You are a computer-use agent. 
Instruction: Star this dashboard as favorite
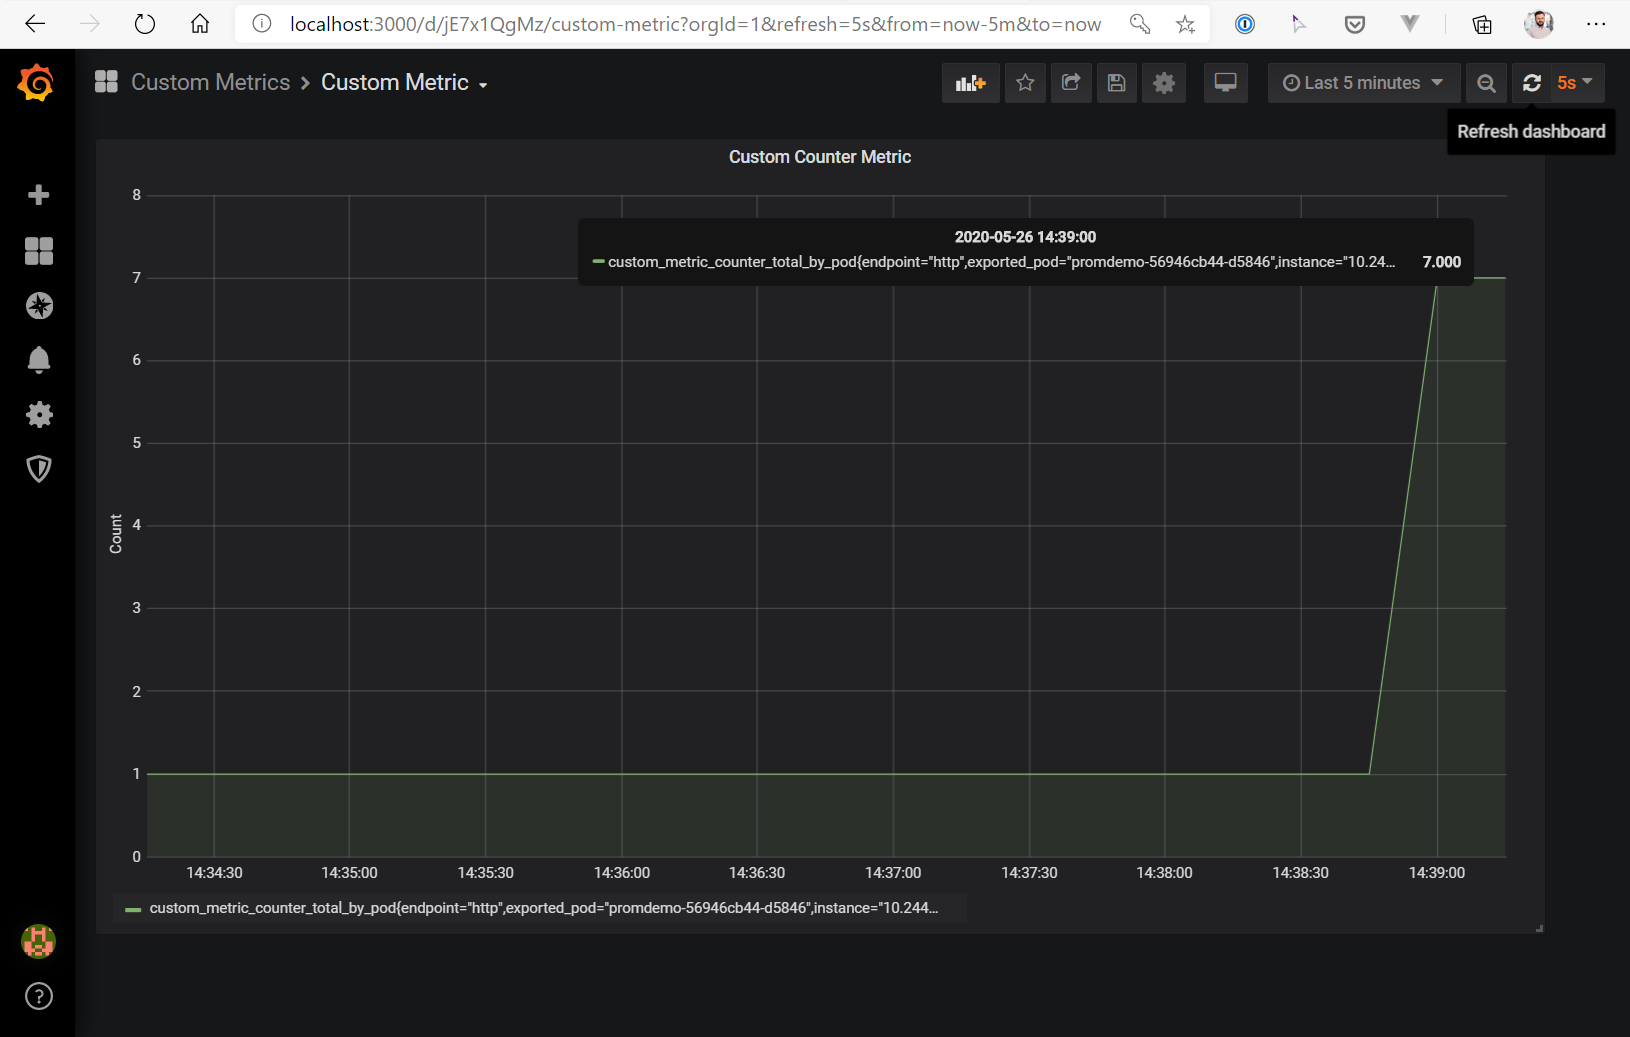coord(1025,83)
